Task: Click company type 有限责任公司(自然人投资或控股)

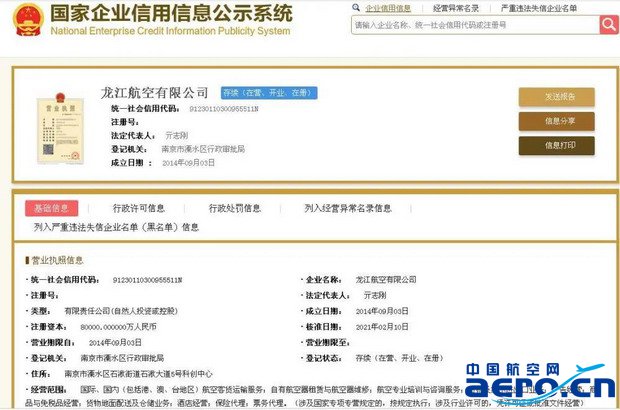Action: pyautogui.click(x=121, y=311)
